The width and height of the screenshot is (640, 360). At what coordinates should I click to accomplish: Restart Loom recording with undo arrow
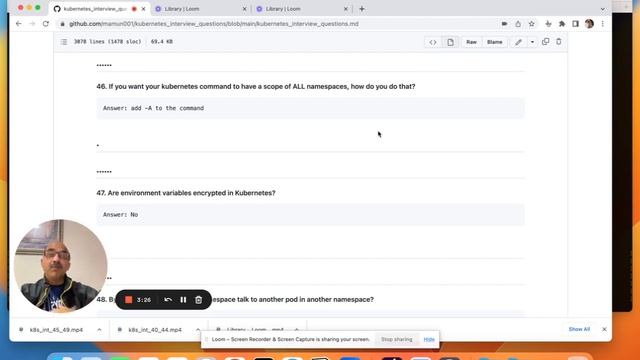pos(168,300)
